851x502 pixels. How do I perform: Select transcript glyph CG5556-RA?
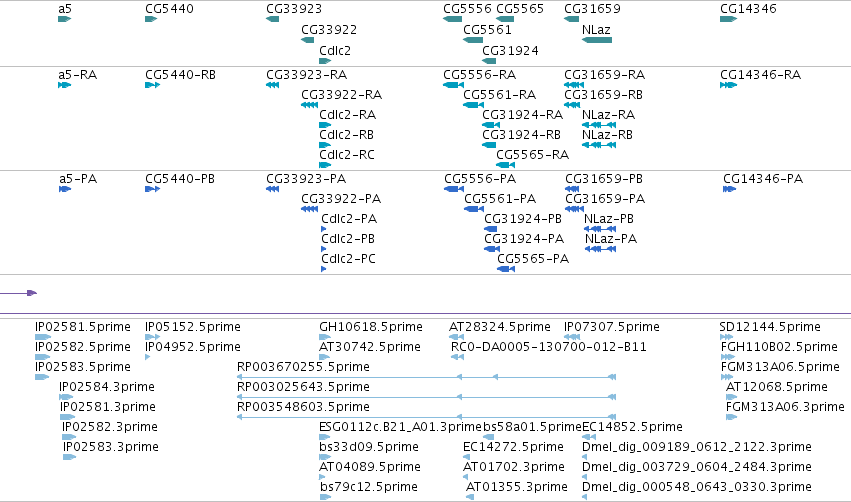click(x=453, y=85)
